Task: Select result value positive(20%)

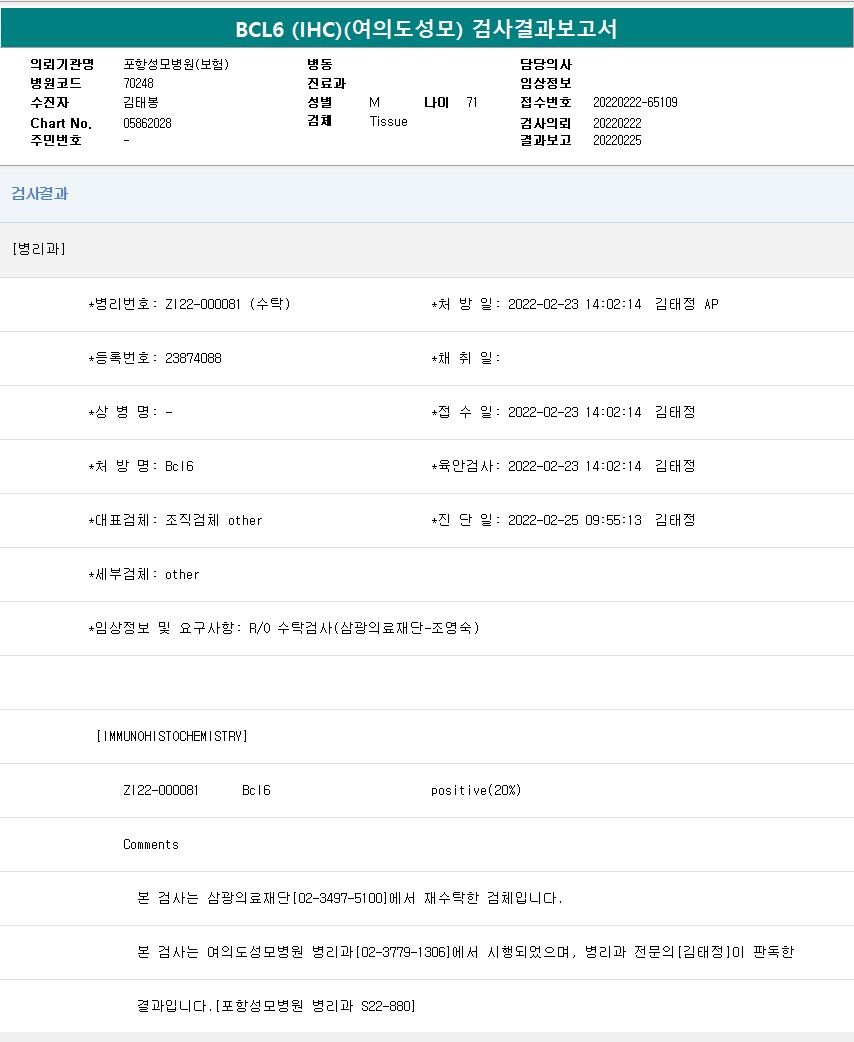Action: point(476,790)
